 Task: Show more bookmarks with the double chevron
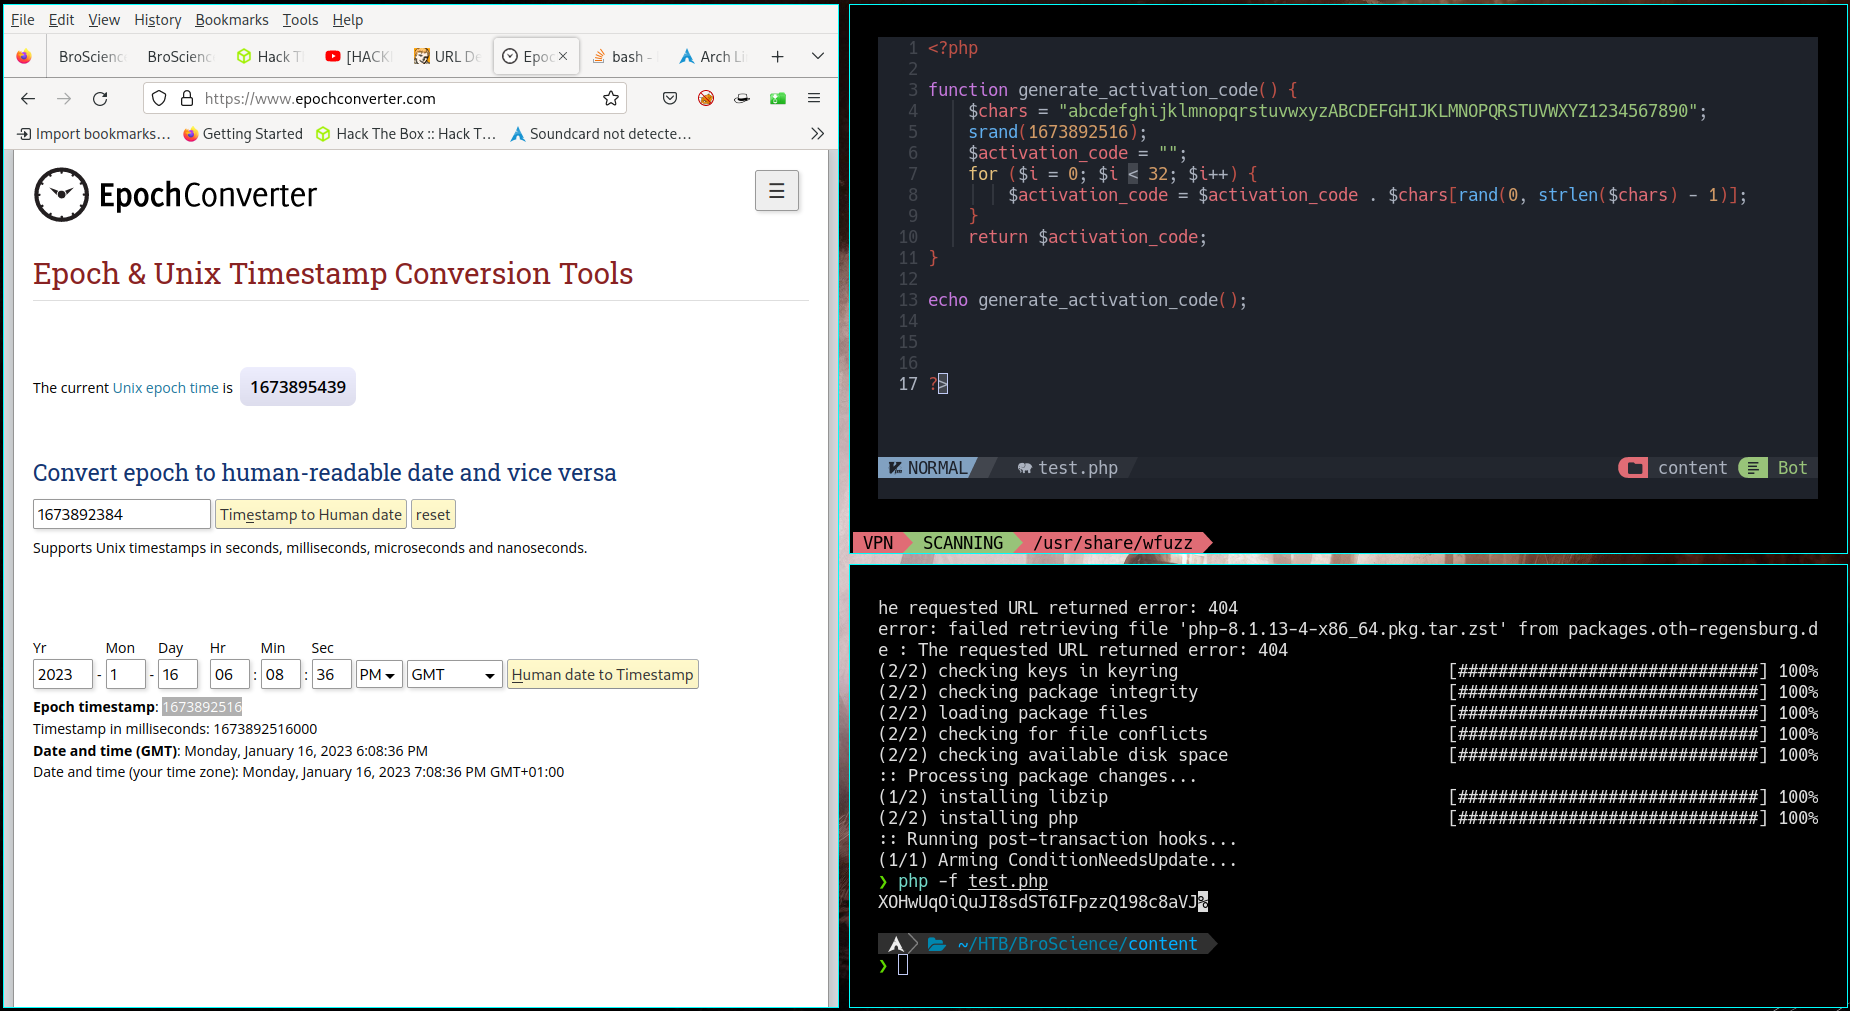817,134
